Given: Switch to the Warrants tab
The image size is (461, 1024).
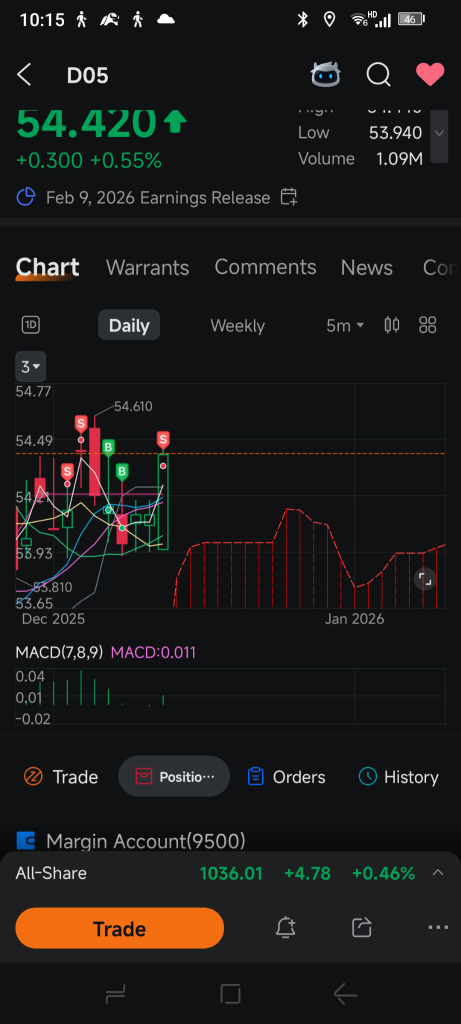Looking at the screenshot, I should (x=148, y=268).
